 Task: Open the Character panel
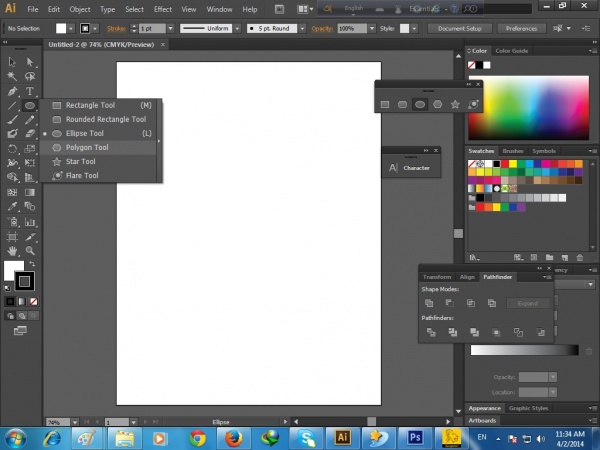[x=415, y=168]
